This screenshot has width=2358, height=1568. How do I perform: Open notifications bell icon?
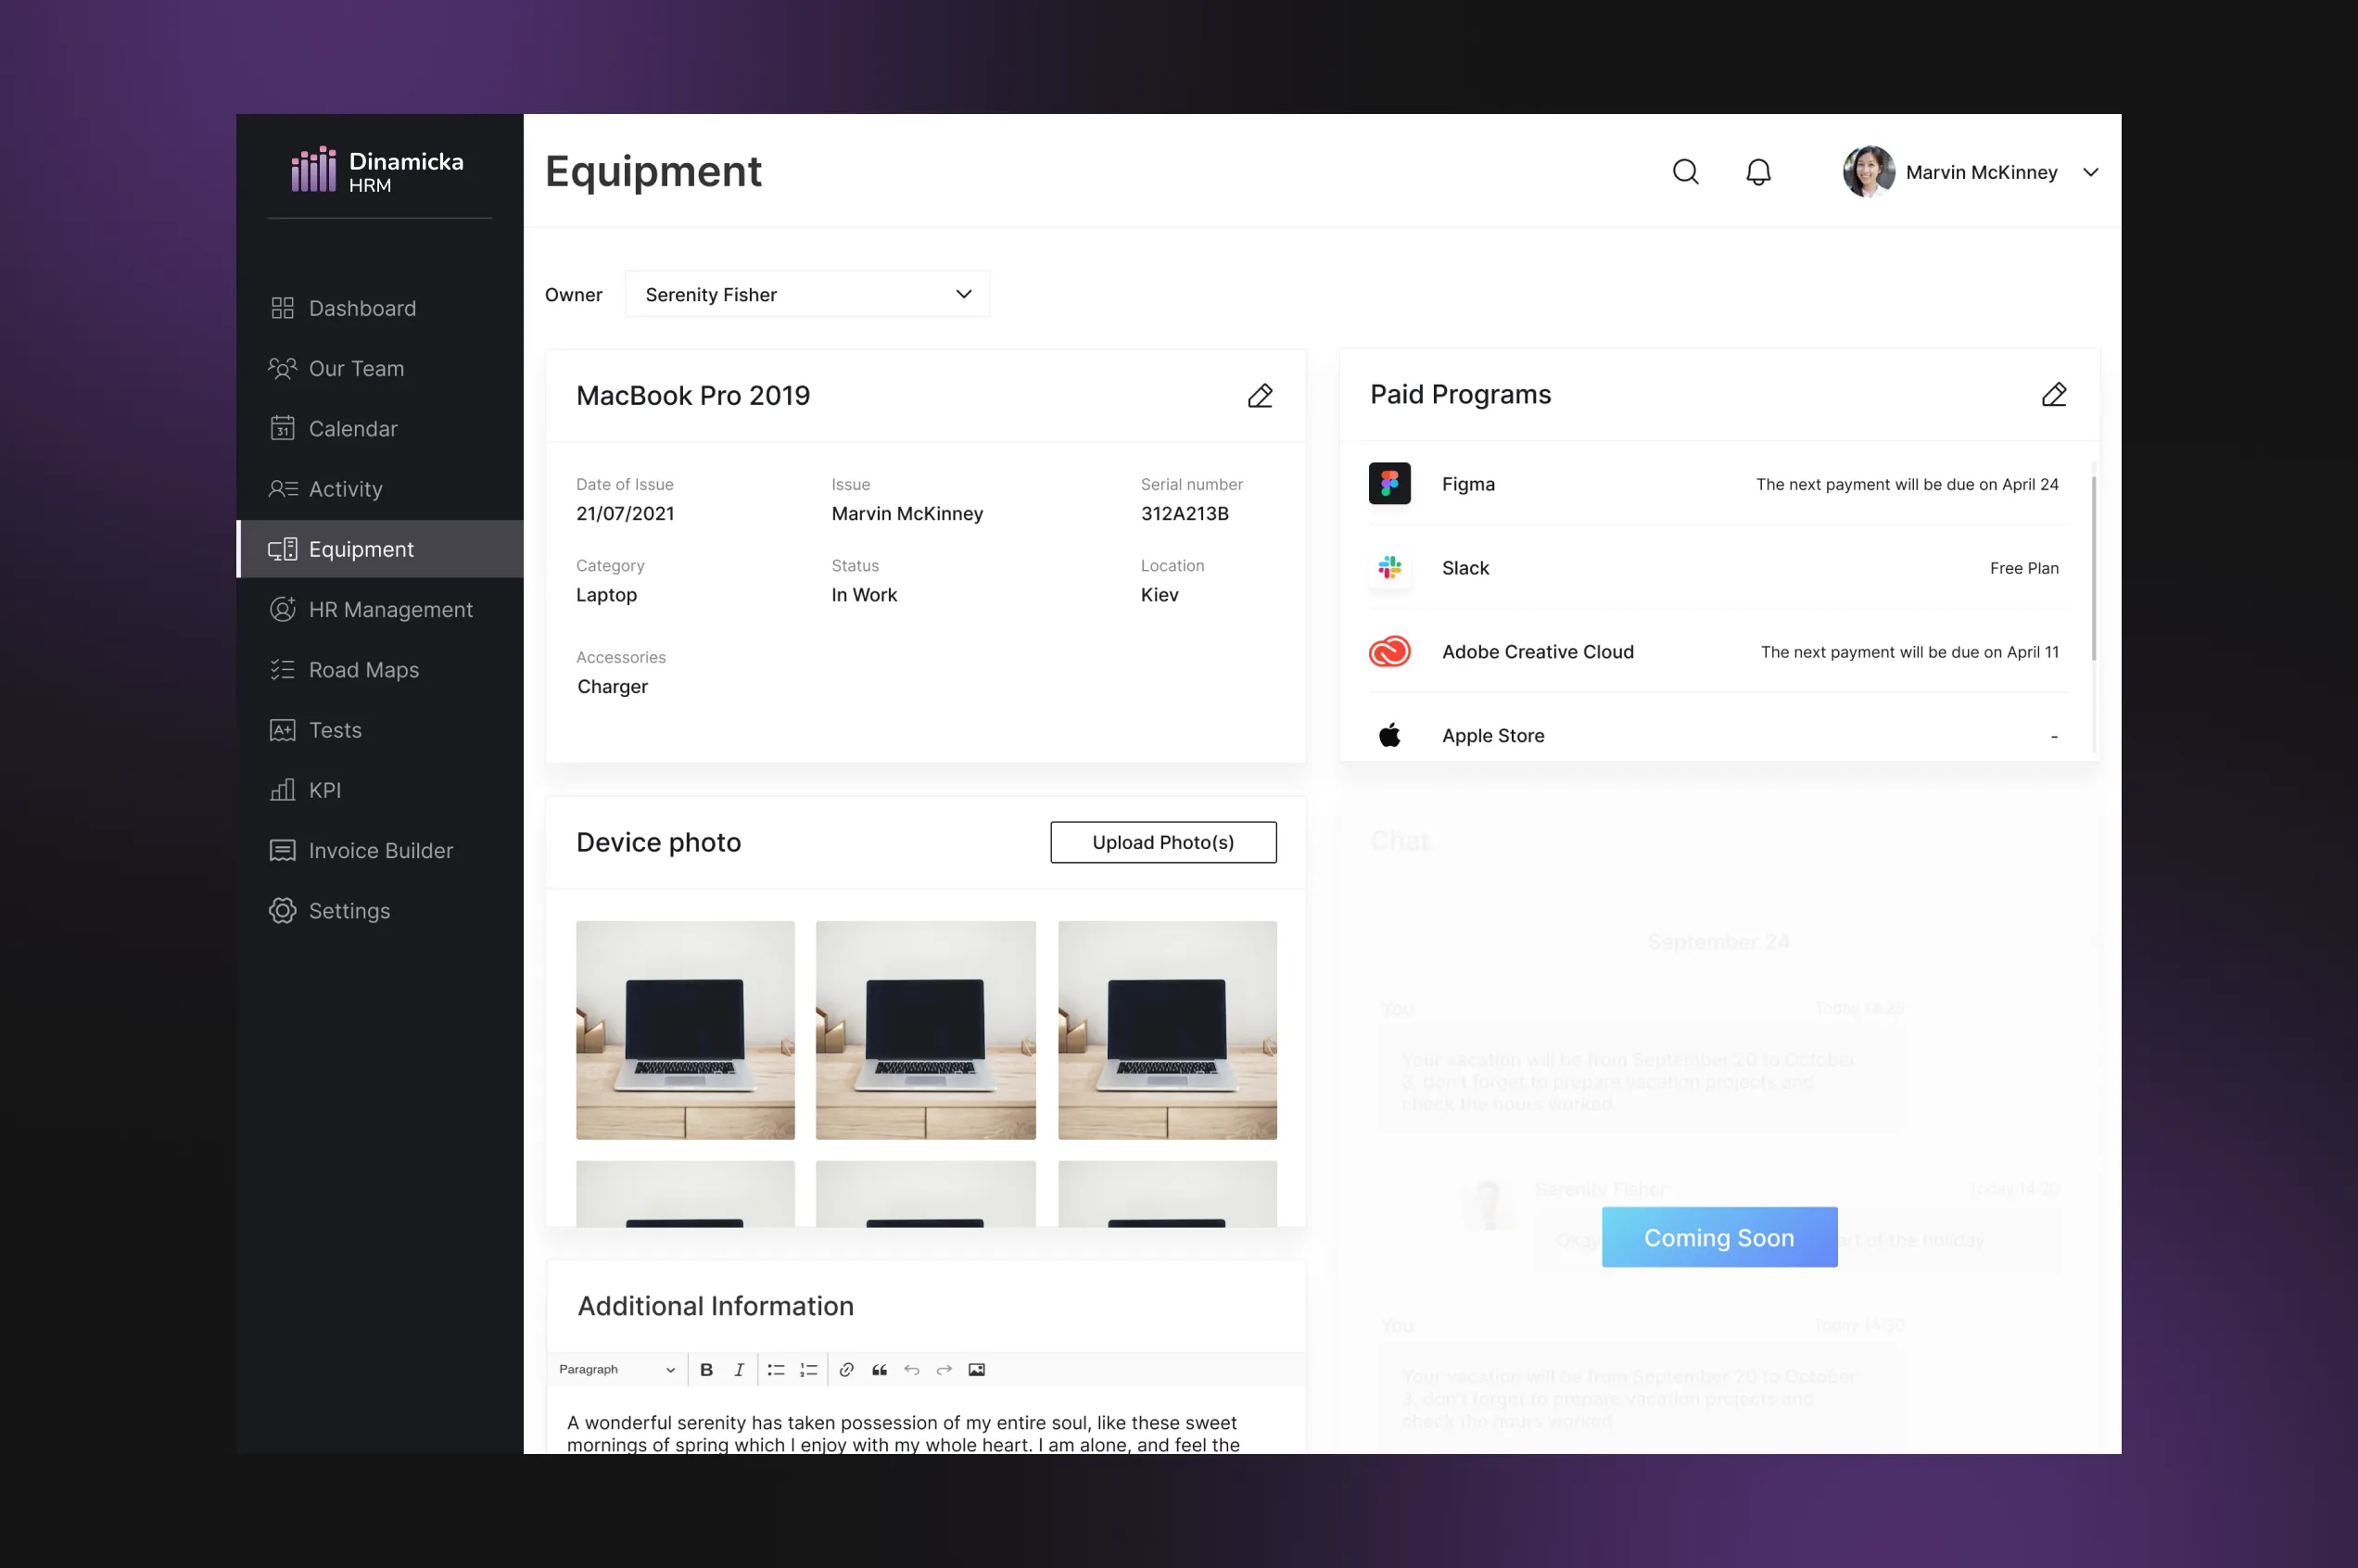[x=1758, y=172]
